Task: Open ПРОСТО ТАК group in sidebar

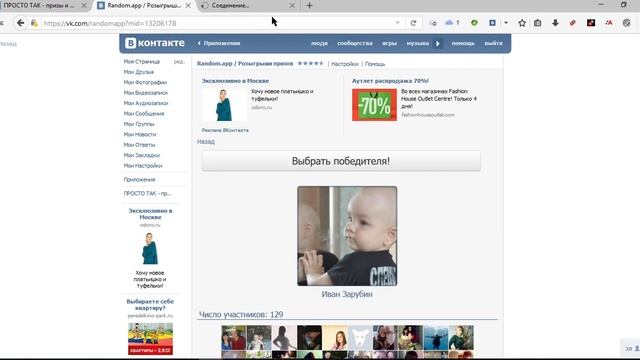Action: coord(147,193)
